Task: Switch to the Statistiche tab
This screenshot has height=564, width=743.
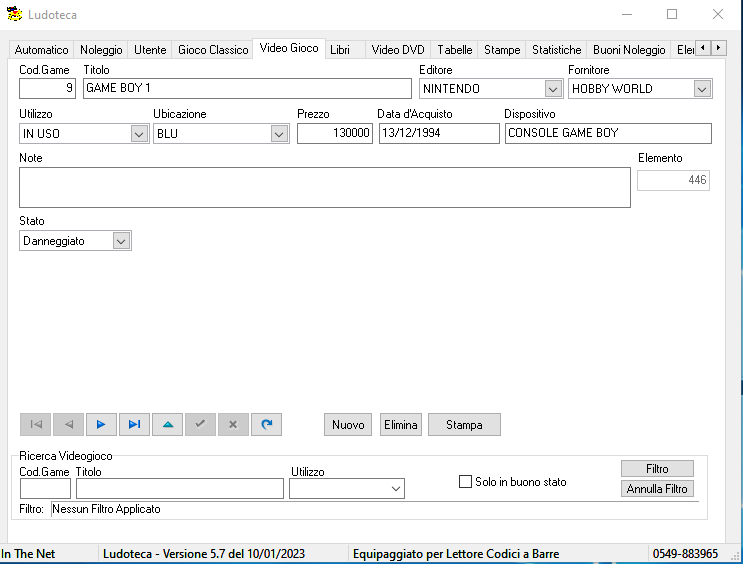Action: pos(556,50)
